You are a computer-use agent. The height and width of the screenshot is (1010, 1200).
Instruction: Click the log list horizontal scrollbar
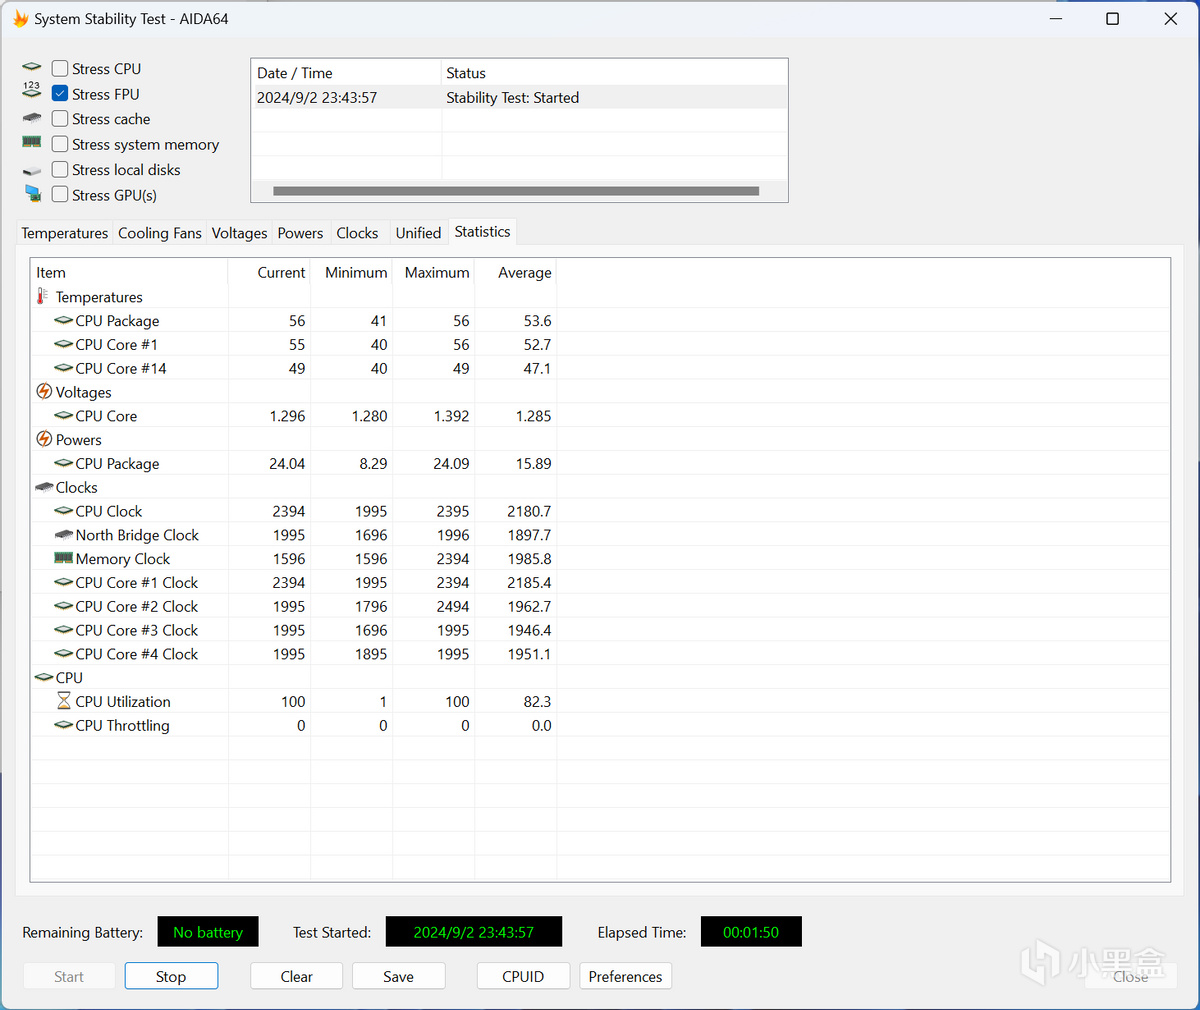pos(516,191)
